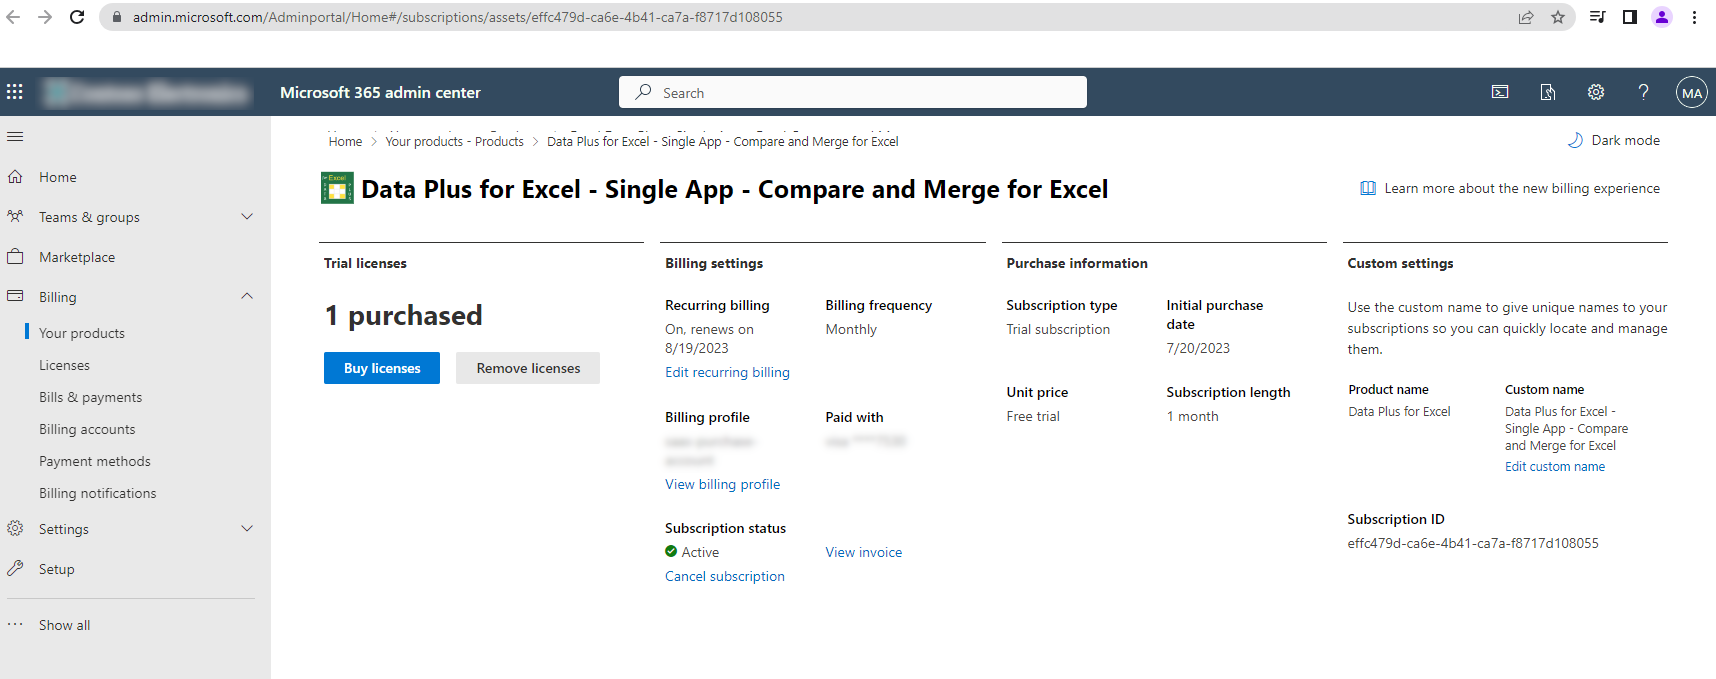Click the browser address bar URL

(x=458, y=17)
